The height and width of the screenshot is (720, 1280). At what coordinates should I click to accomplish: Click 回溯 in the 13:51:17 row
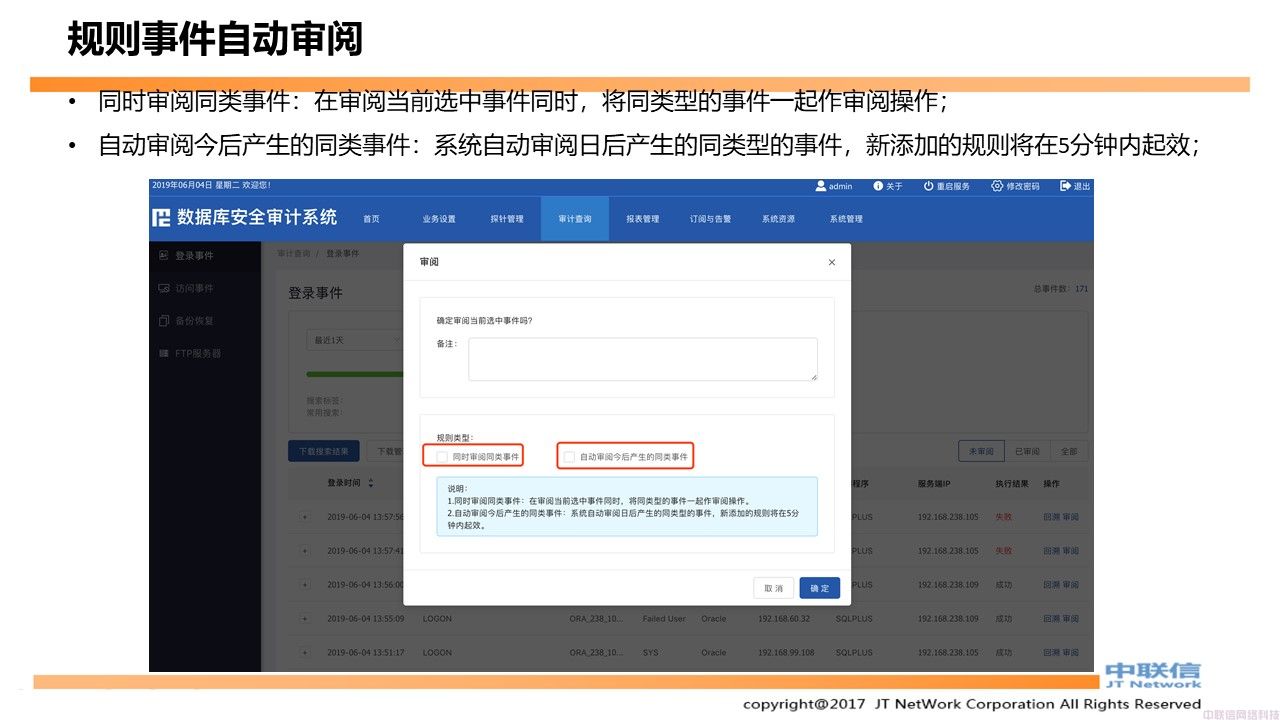pos(1050,653)
